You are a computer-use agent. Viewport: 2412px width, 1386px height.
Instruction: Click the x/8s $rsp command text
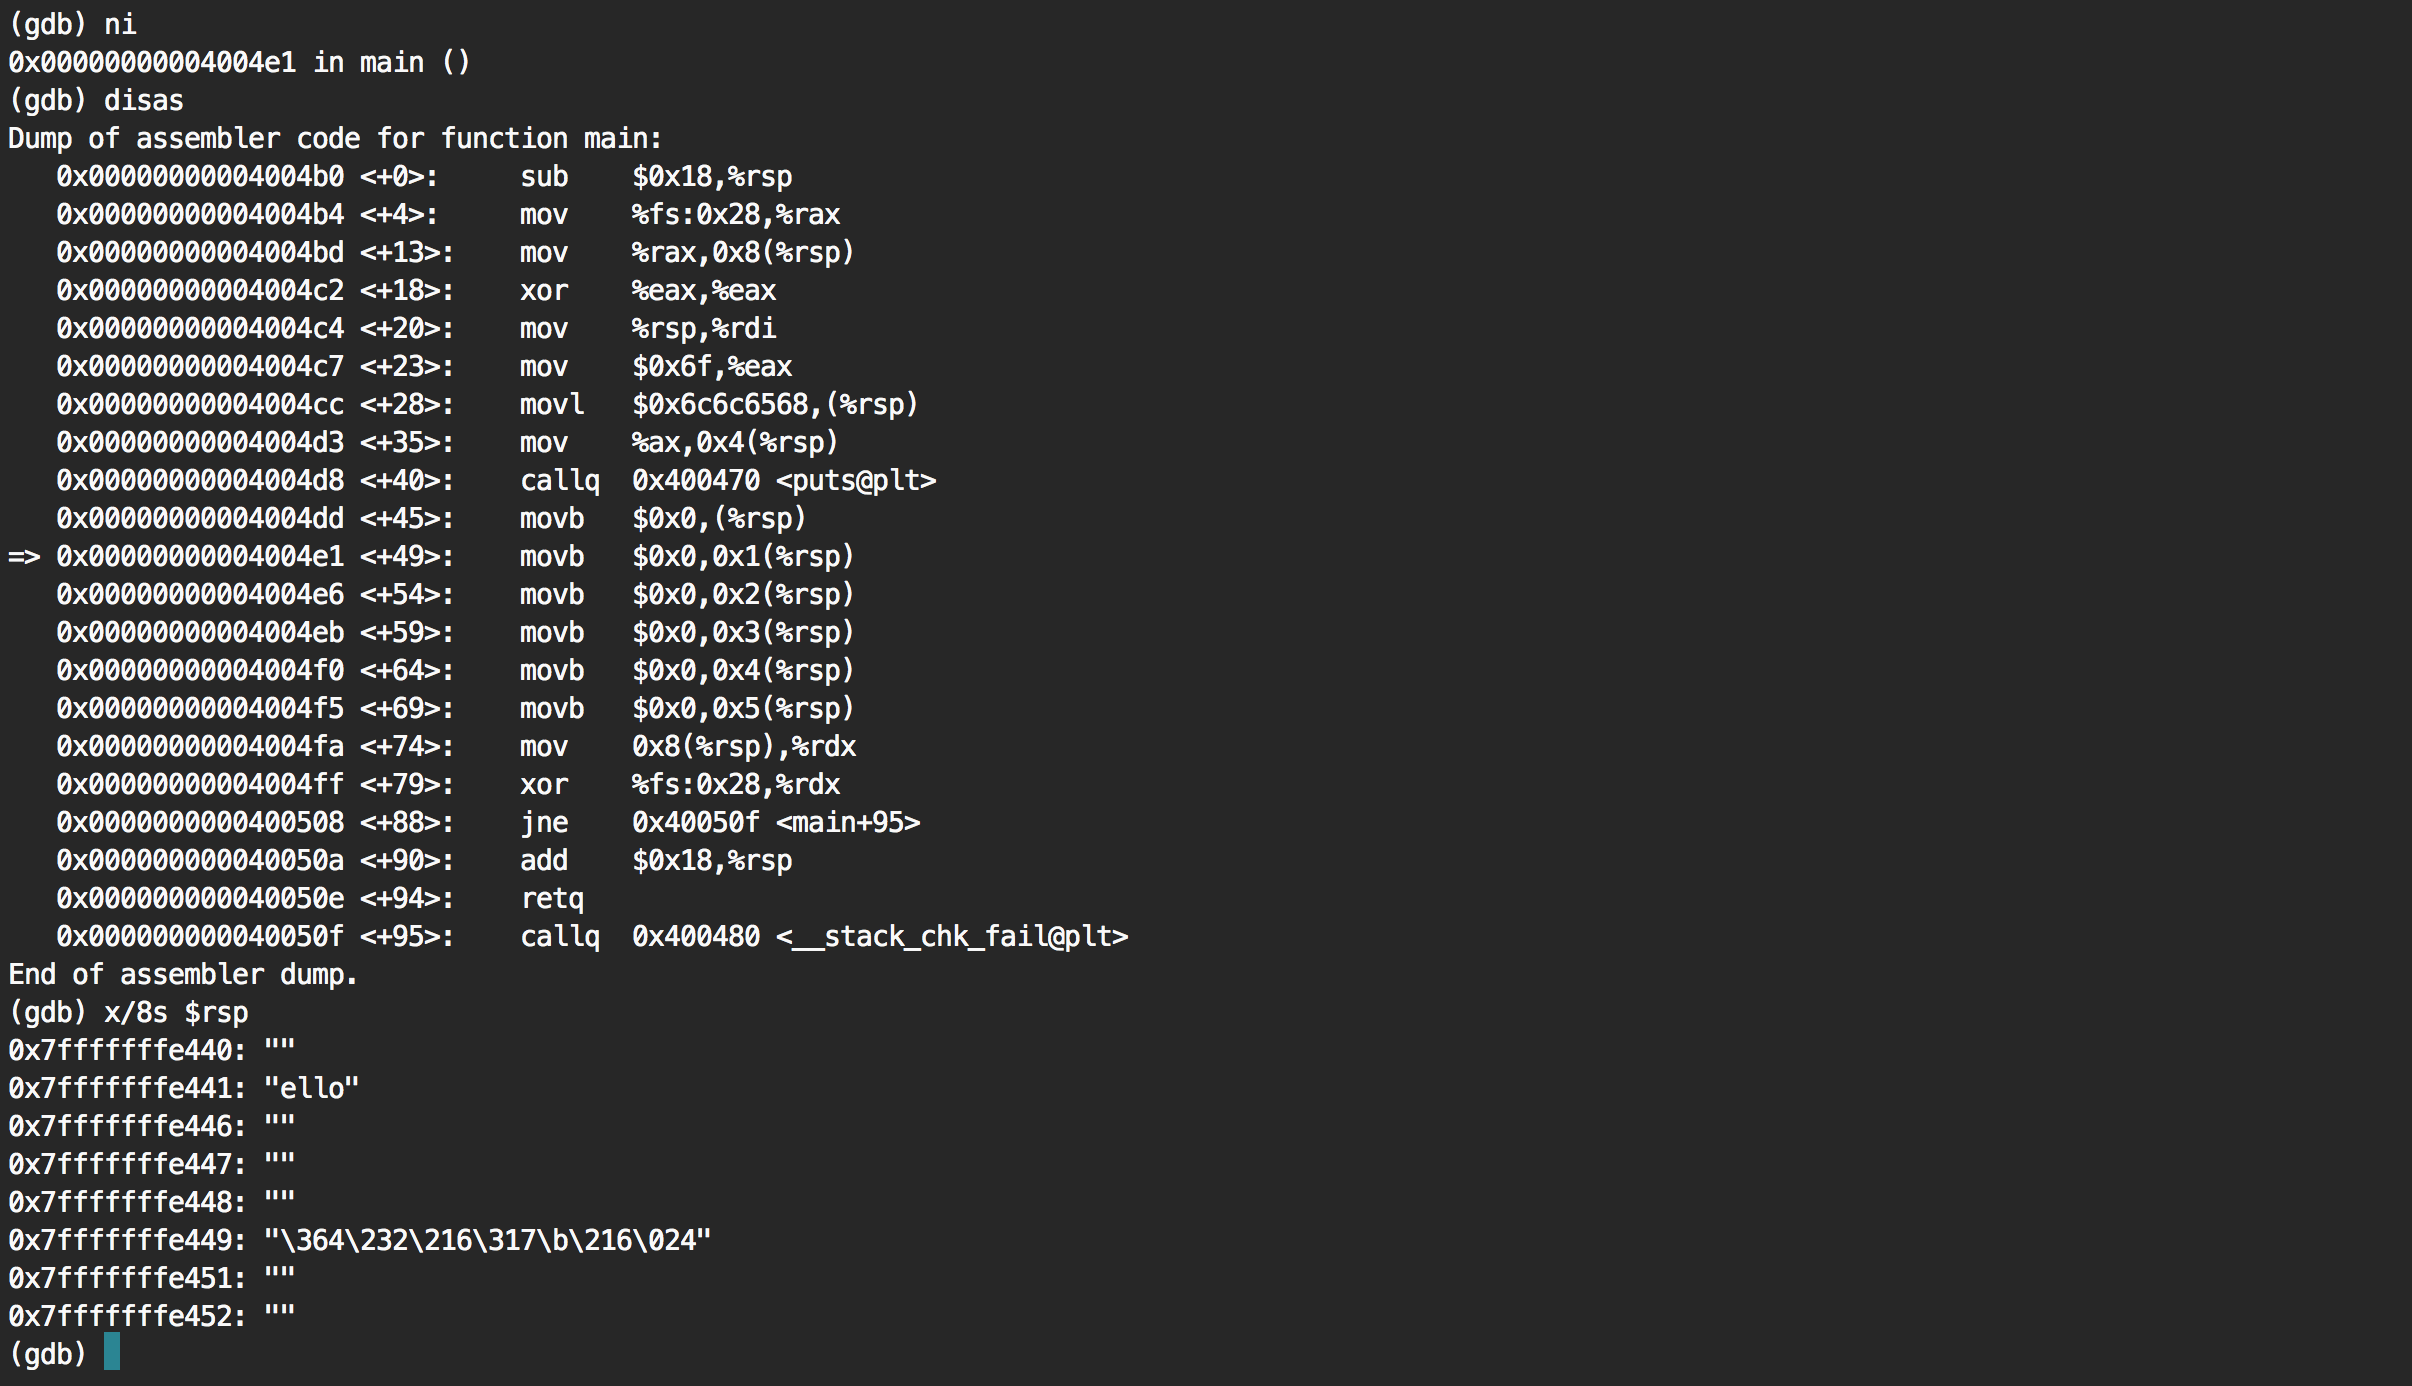[x=176, y=1013]
